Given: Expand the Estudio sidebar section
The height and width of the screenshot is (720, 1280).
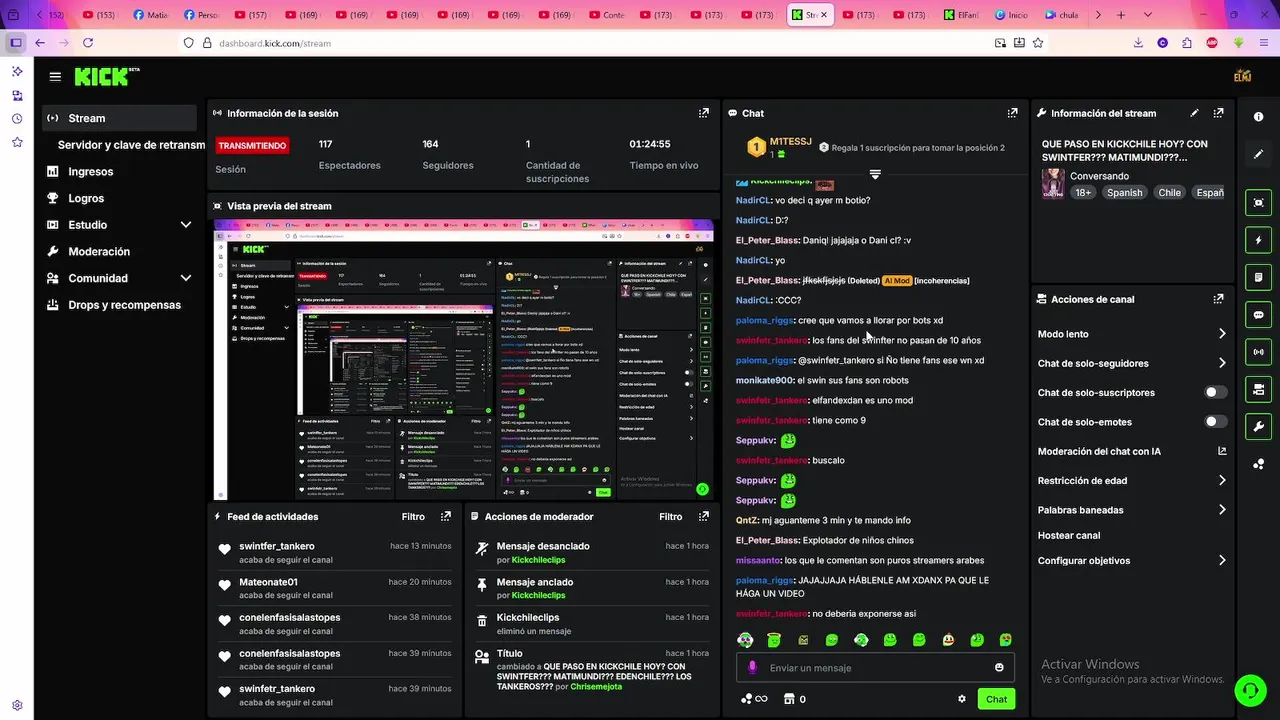Looking at the screenshot, I should (x=186, y=225).
